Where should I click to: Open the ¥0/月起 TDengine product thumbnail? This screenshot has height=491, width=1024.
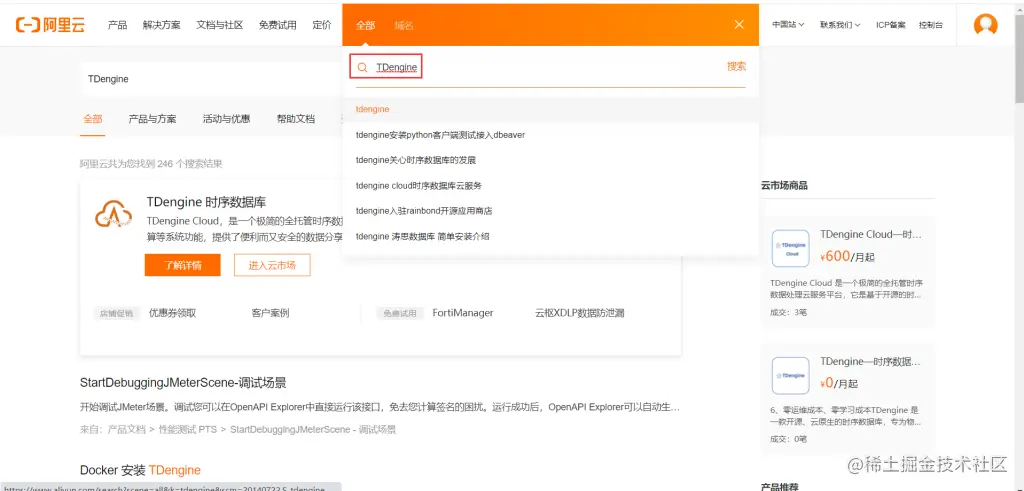[790, 375]
